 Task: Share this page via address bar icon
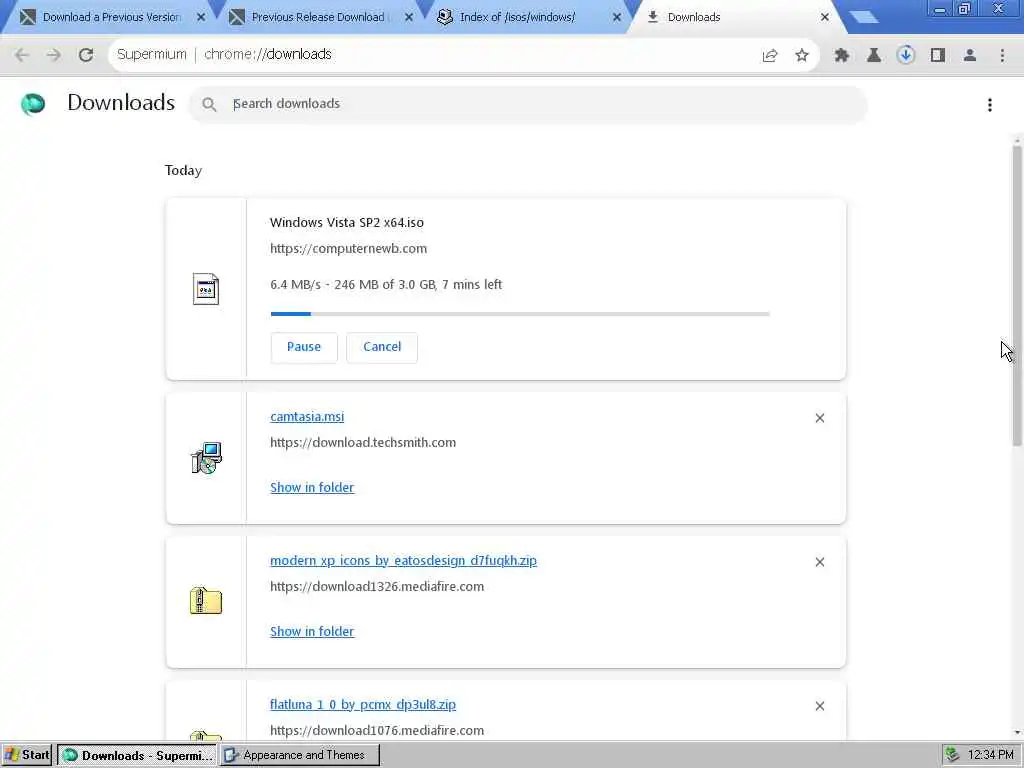(770, 56)
